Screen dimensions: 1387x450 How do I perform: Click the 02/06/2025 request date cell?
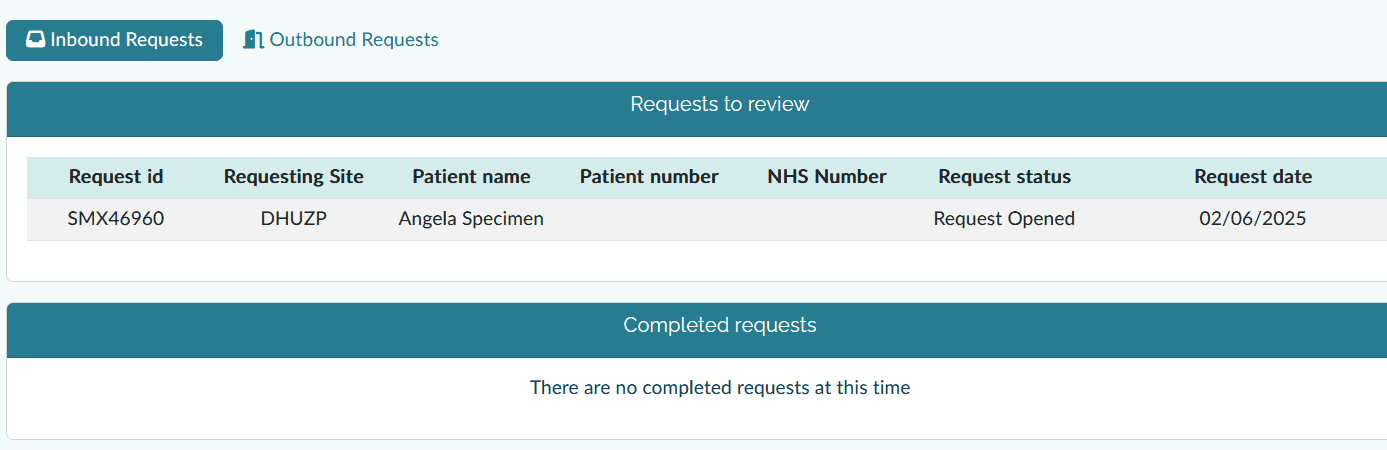[x=1253, y=218]
